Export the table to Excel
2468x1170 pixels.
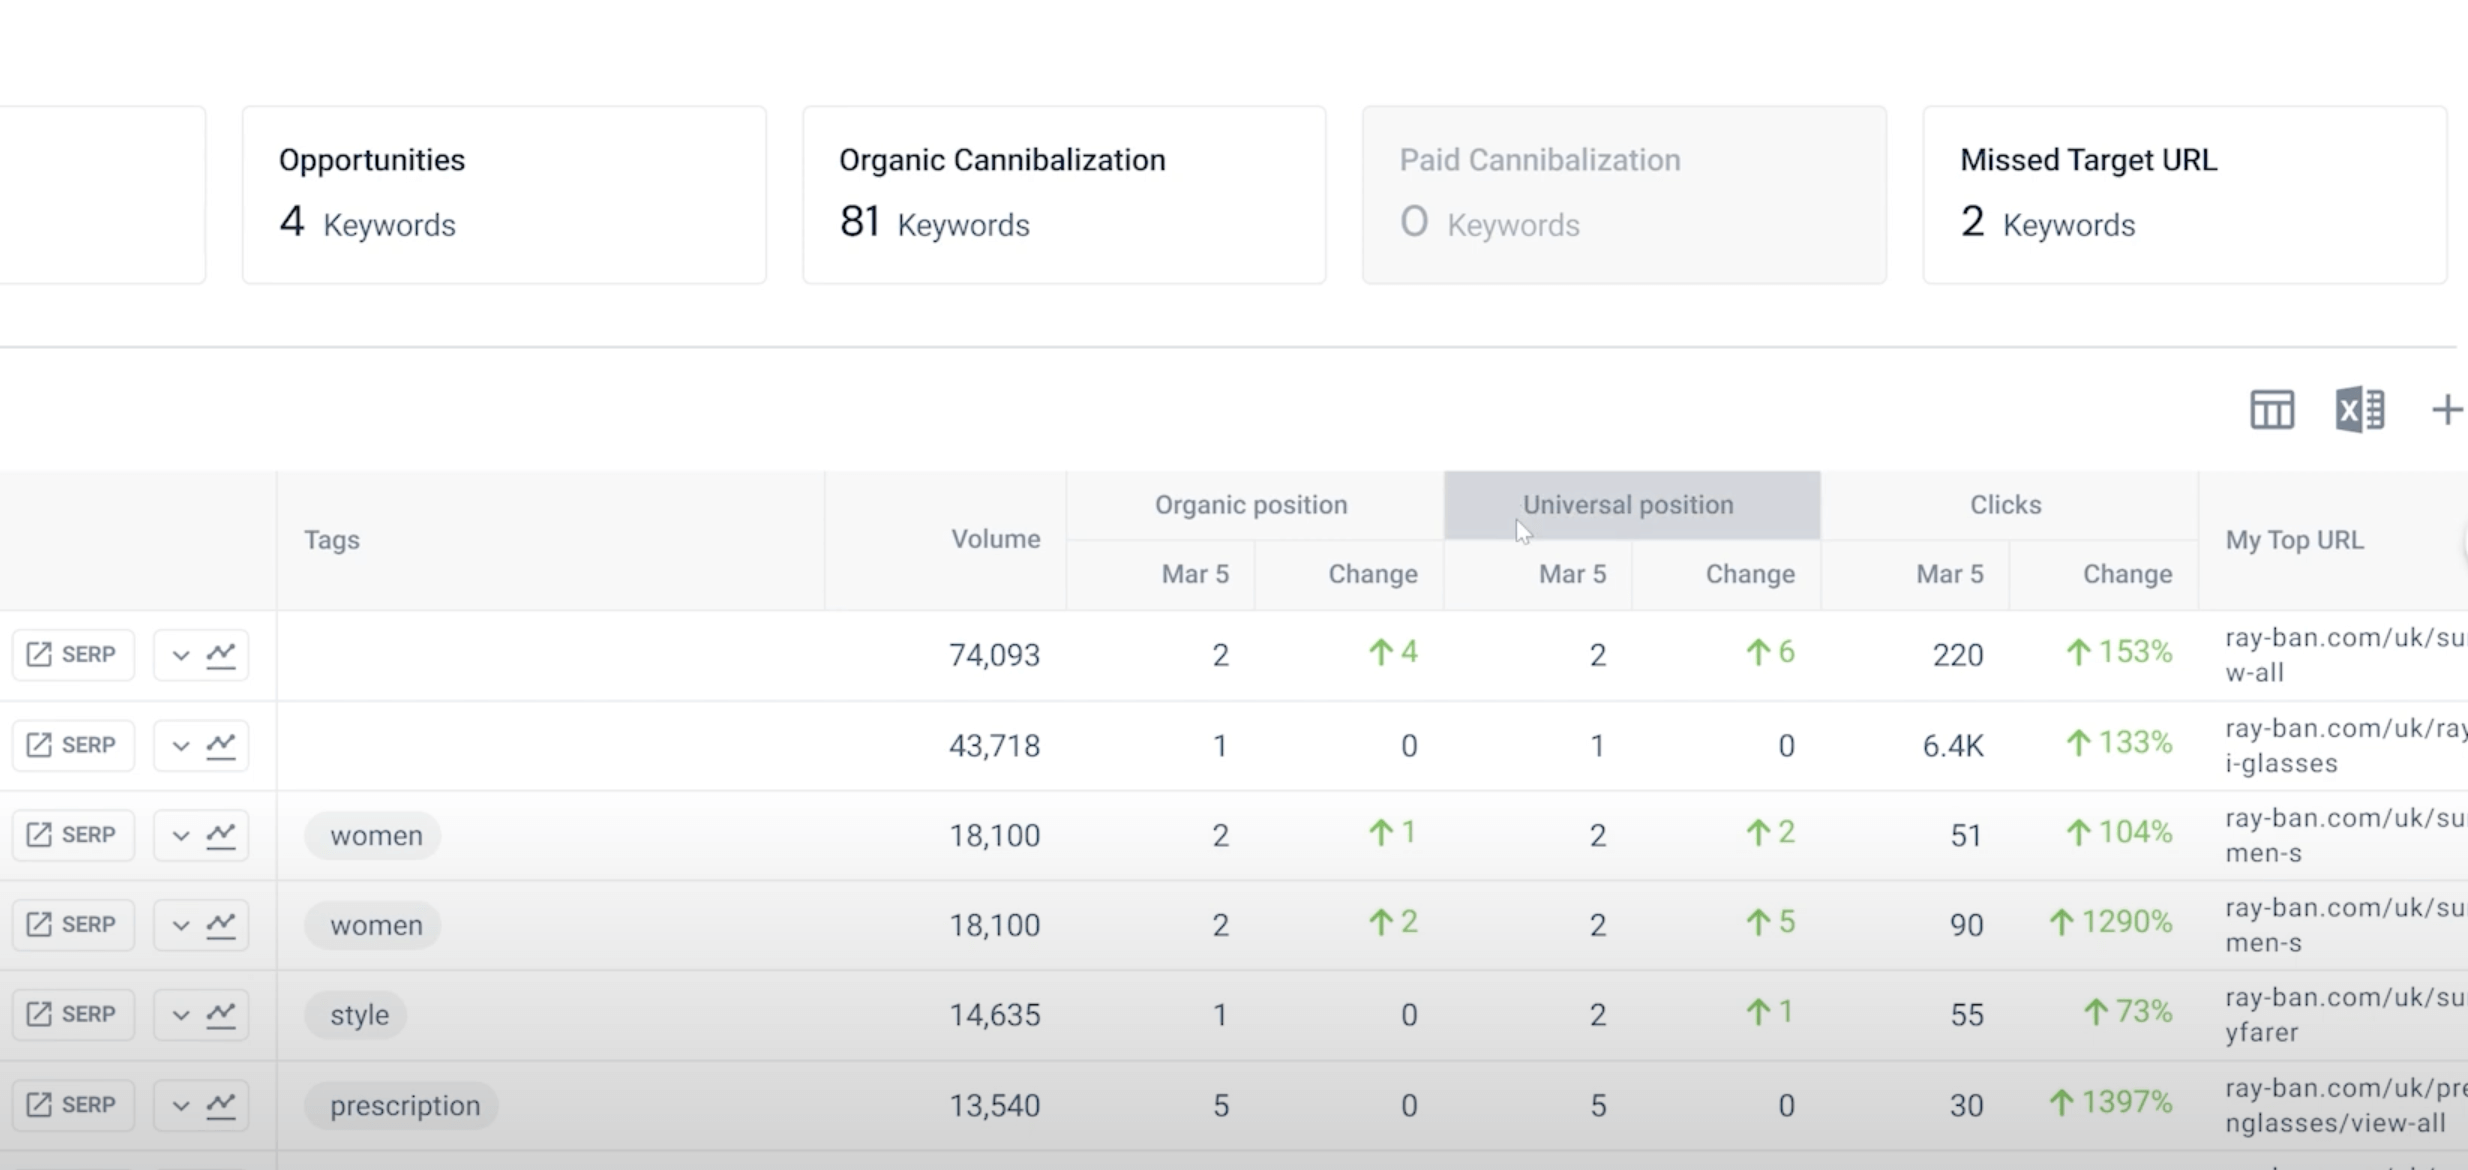(x=2360, y=410)
